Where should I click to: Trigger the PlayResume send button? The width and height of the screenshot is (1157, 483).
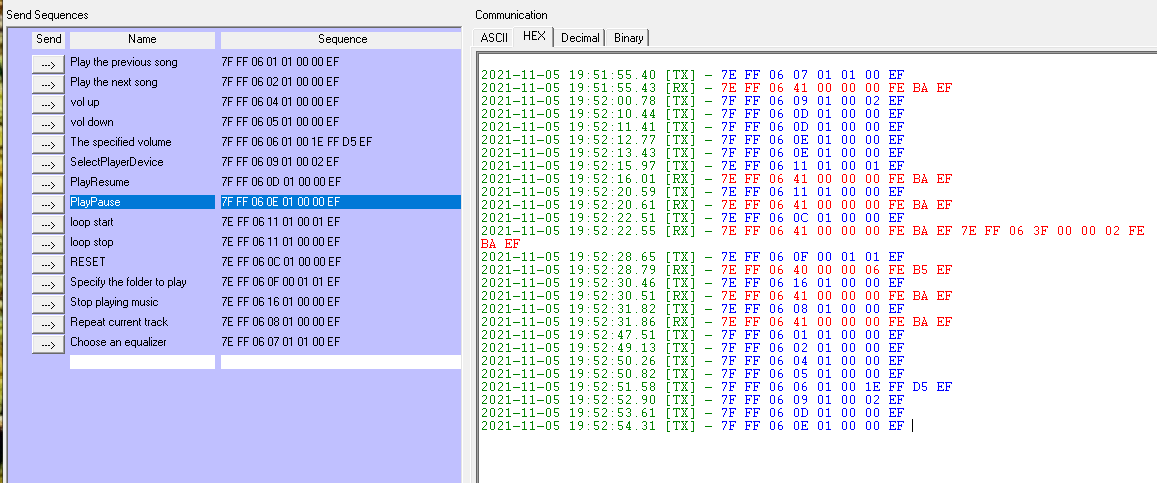point(48,182)
